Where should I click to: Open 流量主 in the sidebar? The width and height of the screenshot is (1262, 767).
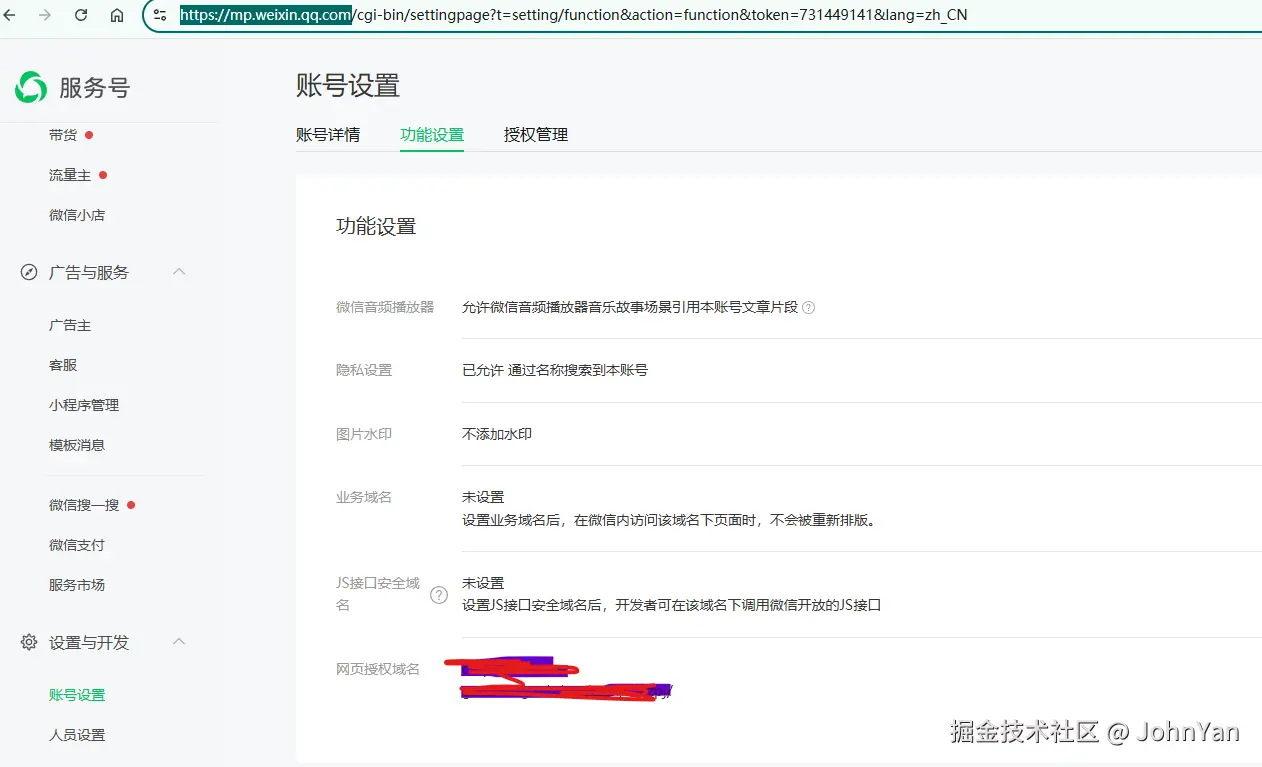coord(70,175)
